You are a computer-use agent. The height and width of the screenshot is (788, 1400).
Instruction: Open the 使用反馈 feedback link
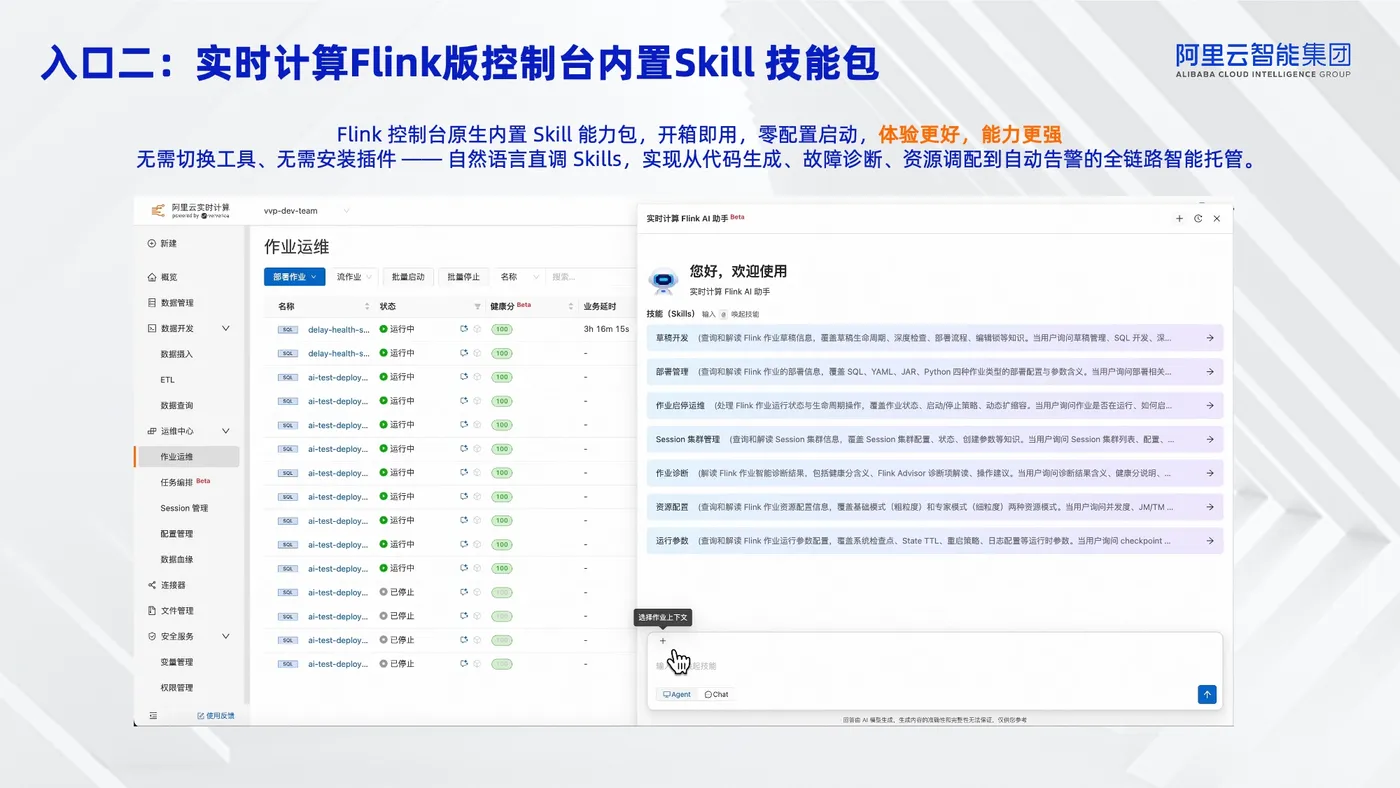coord(216,715)
